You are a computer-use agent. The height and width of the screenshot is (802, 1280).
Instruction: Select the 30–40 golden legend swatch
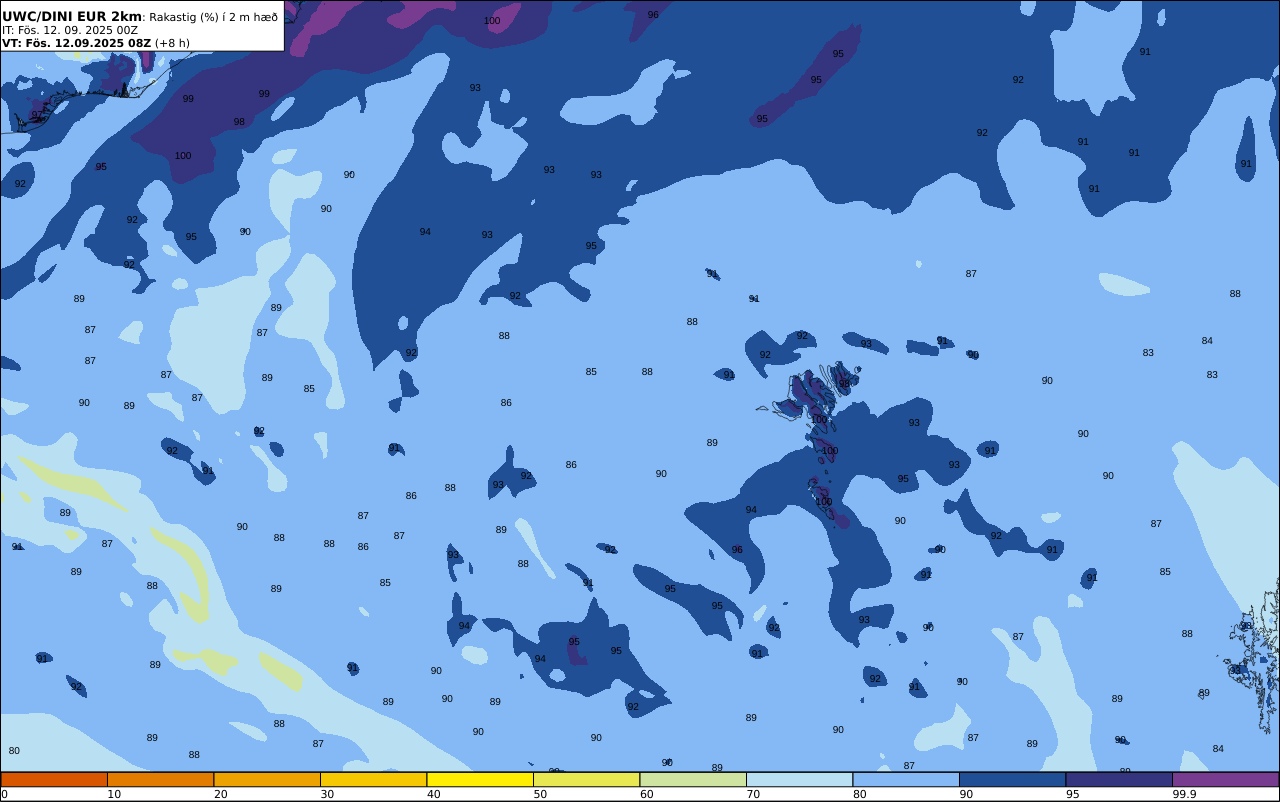pos(373,779)
